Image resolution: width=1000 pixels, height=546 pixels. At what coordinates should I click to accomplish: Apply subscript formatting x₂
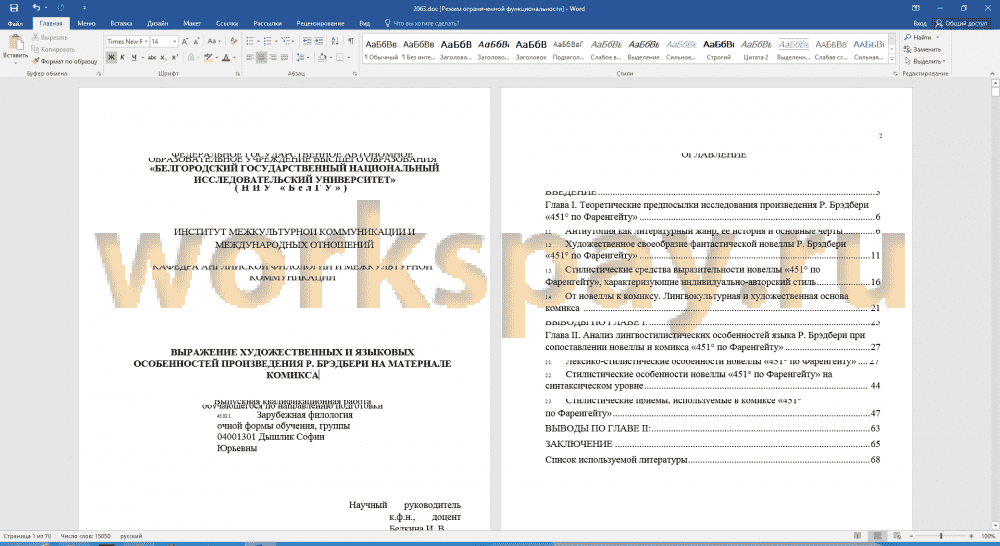point(164,57)
